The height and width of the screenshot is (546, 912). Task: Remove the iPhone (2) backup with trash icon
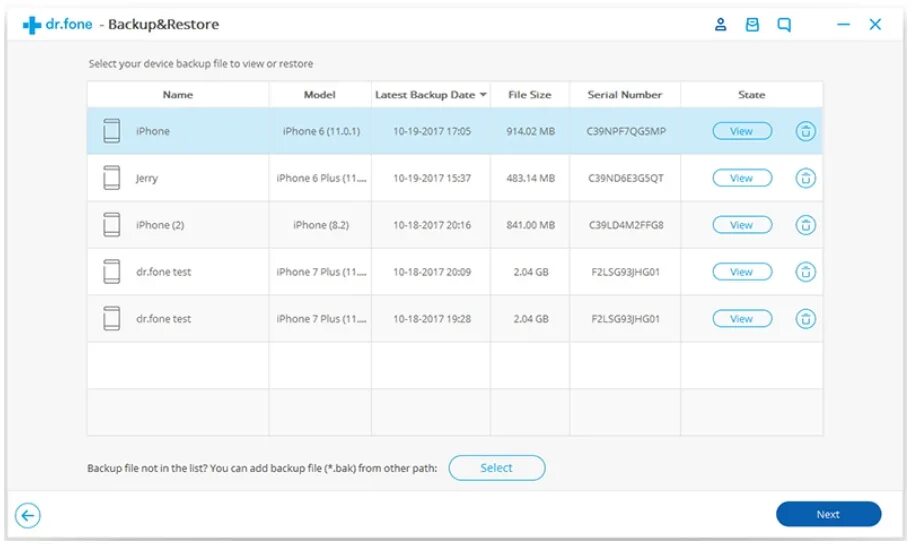point(806,225)
